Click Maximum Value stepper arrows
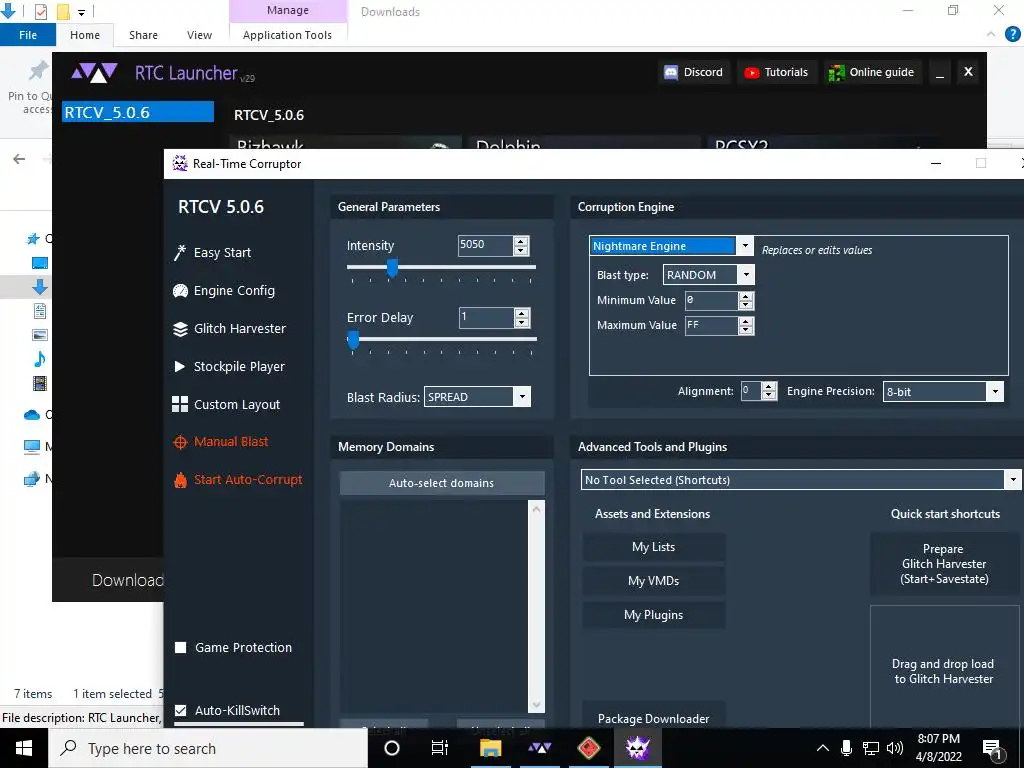This screenshot has height=768, width=1024. pyautogui.click(x=745, y=325)
